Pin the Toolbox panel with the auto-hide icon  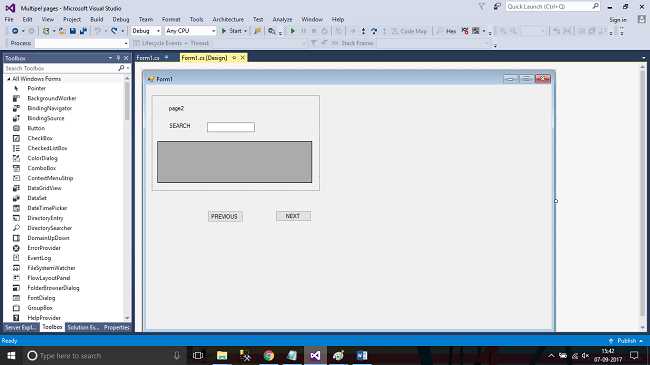(x=118, y=58)
